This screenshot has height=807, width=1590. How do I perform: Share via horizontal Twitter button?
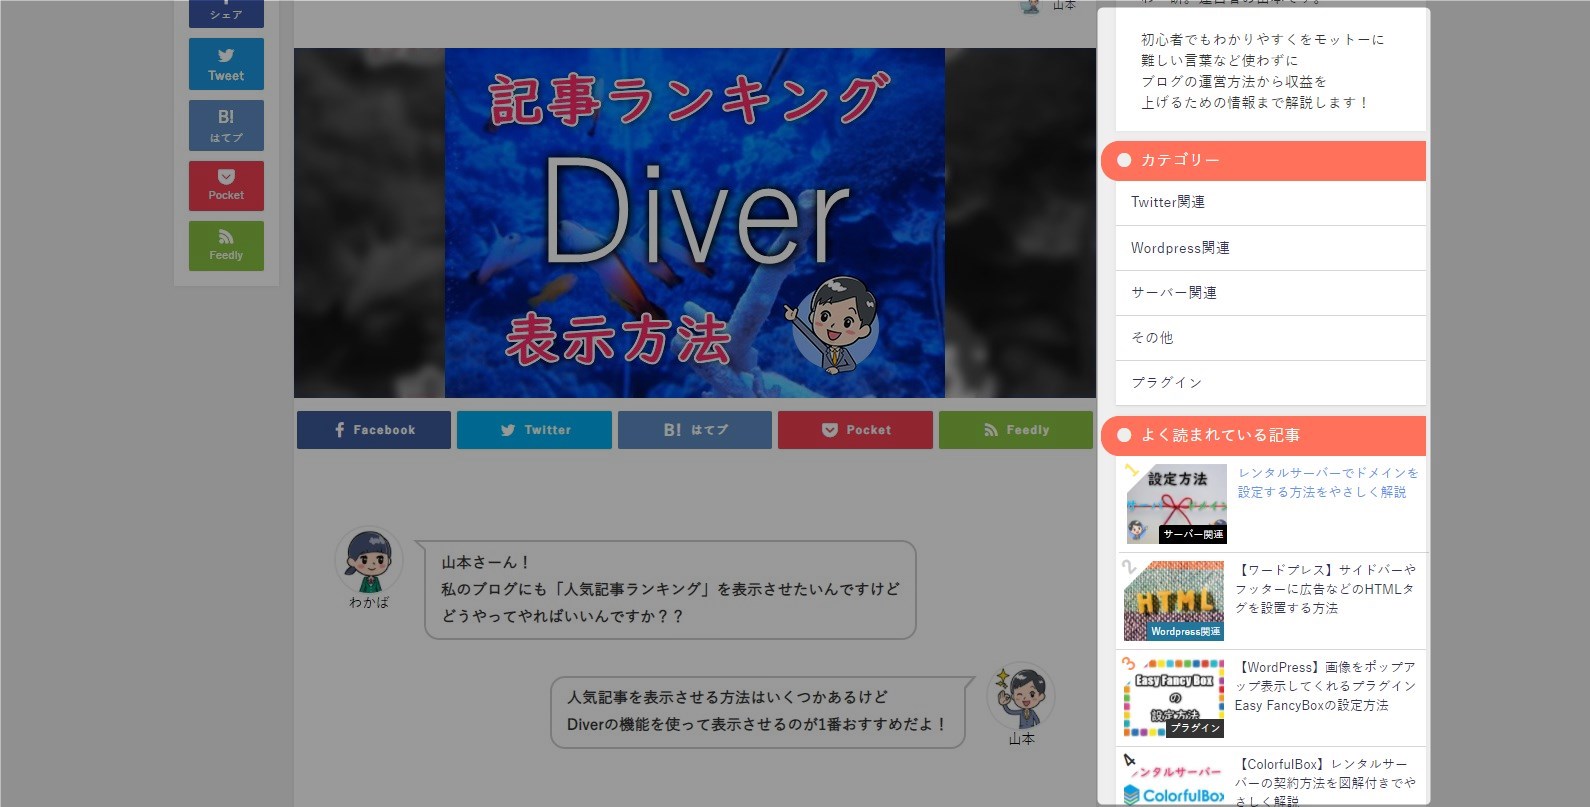click(x=534, y=430)
